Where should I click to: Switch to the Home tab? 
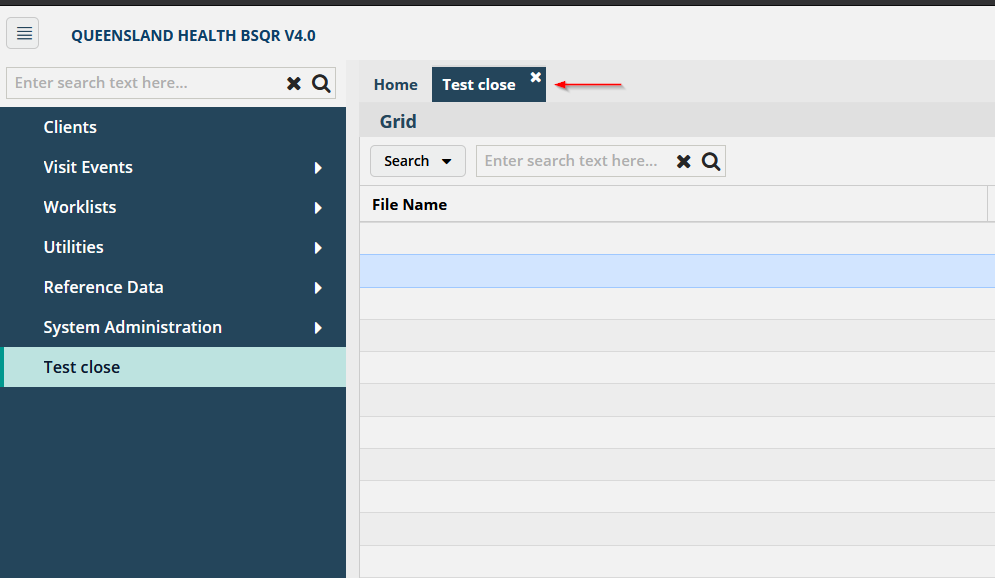point(395,85)
